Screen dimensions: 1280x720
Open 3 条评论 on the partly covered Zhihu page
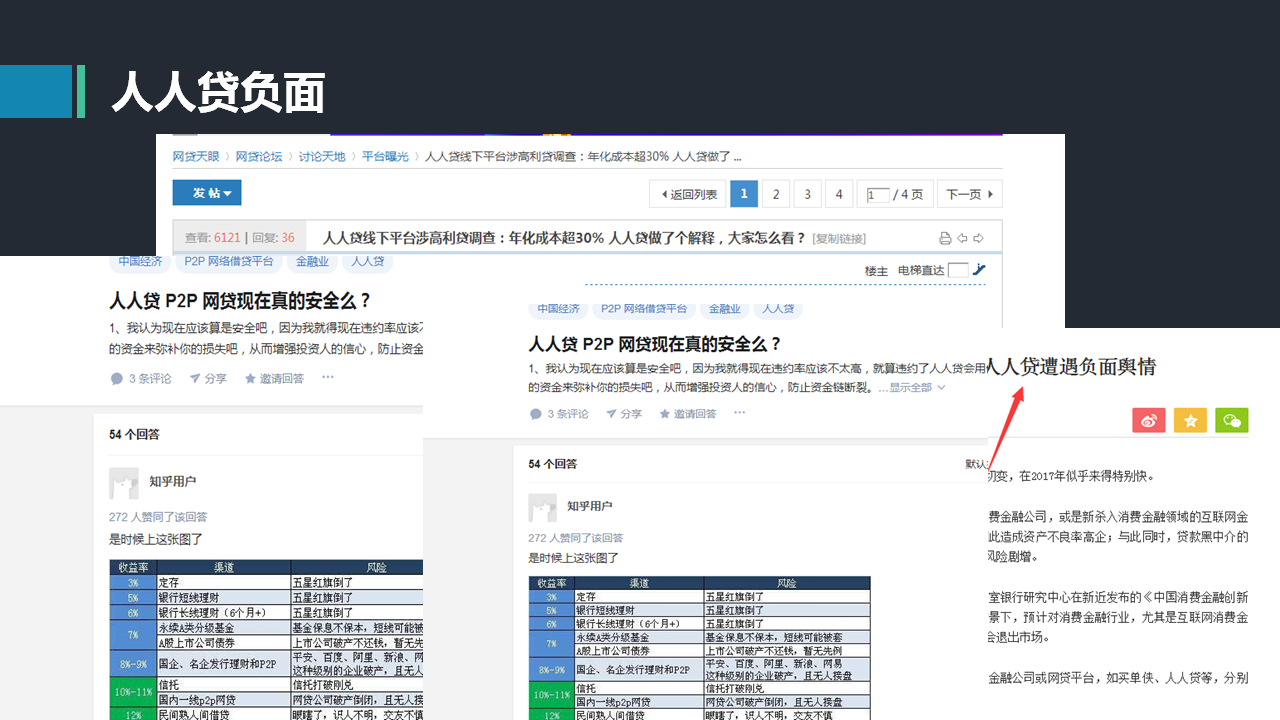[x=140, y=378]
